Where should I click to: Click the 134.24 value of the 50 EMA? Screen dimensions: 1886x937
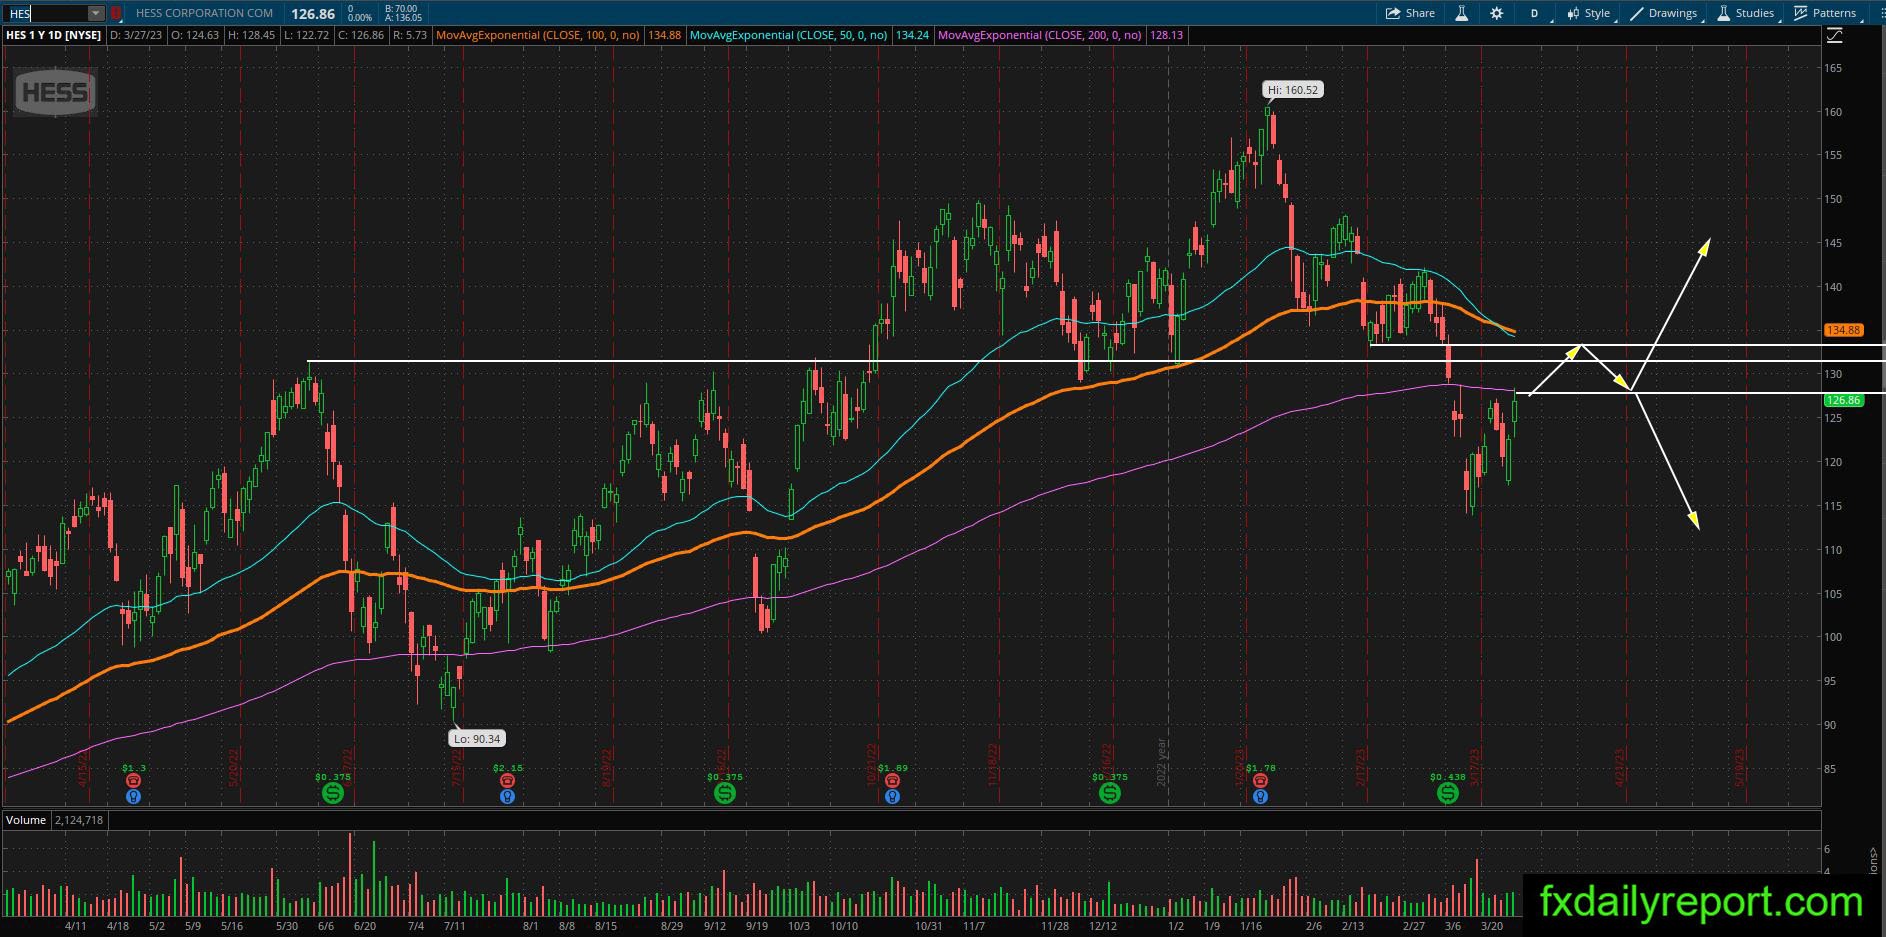(912, 35)
